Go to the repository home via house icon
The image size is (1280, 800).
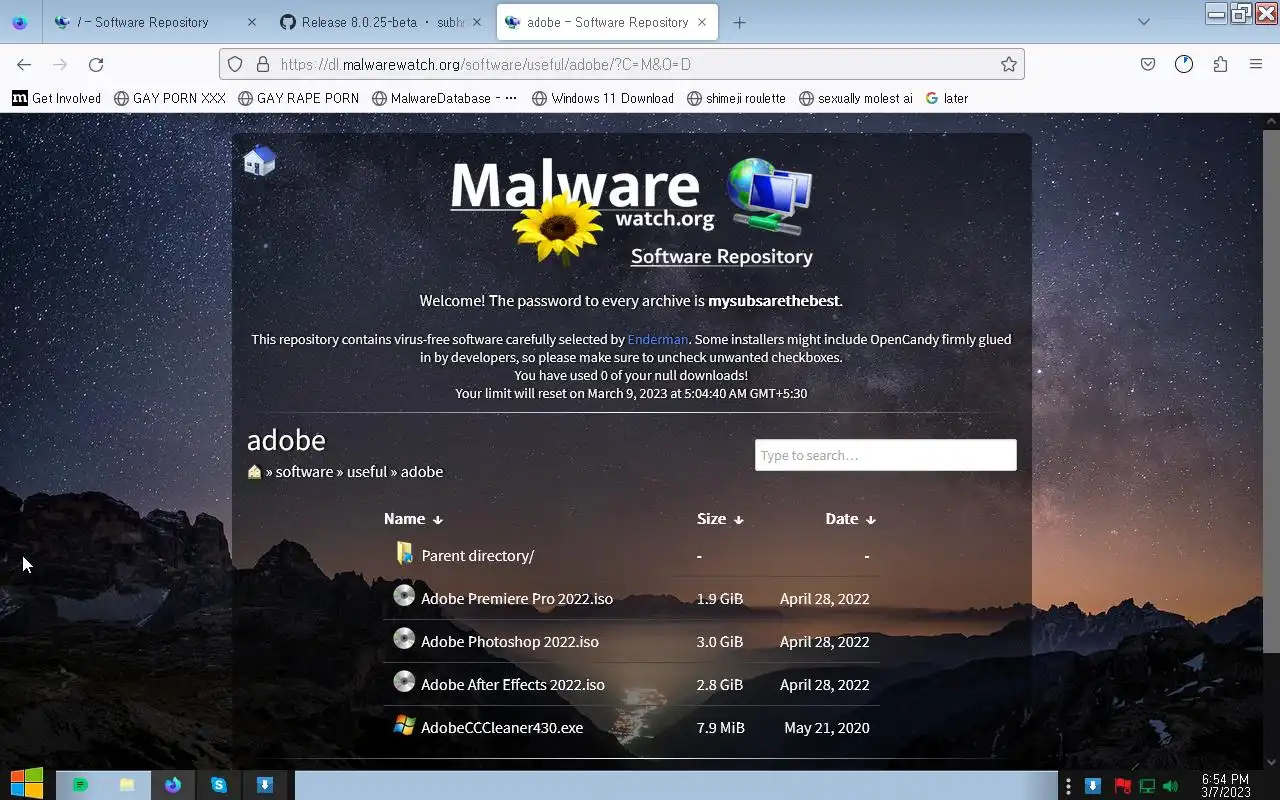tap(259, 161)
